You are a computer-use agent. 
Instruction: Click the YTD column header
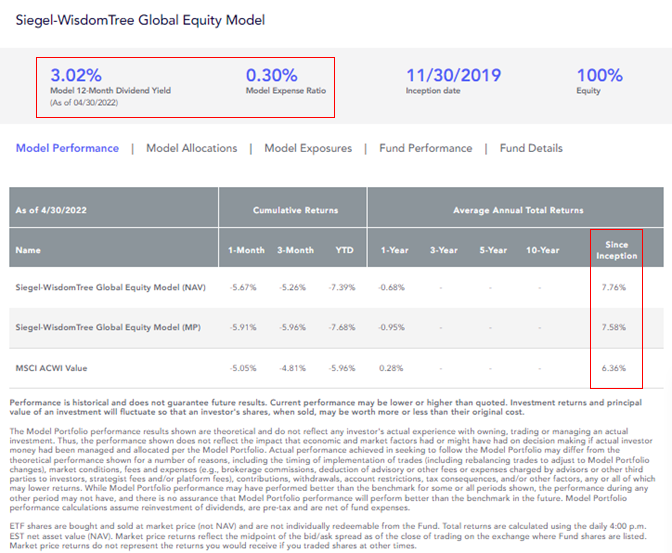344,250
